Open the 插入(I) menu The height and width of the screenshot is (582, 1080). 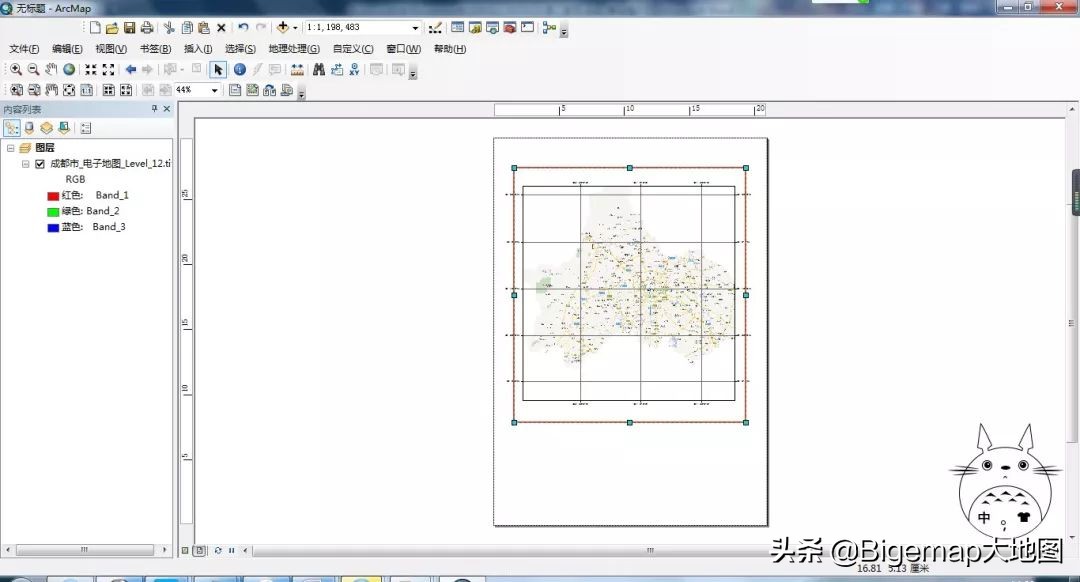pyautogui.click(x=197, y=49)
